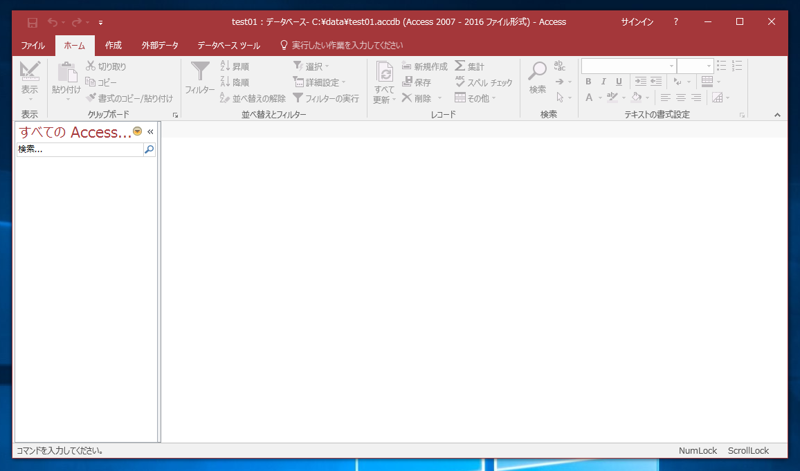Click the numbered list icon
Screen dimensions: 800x471
[737, 65]
